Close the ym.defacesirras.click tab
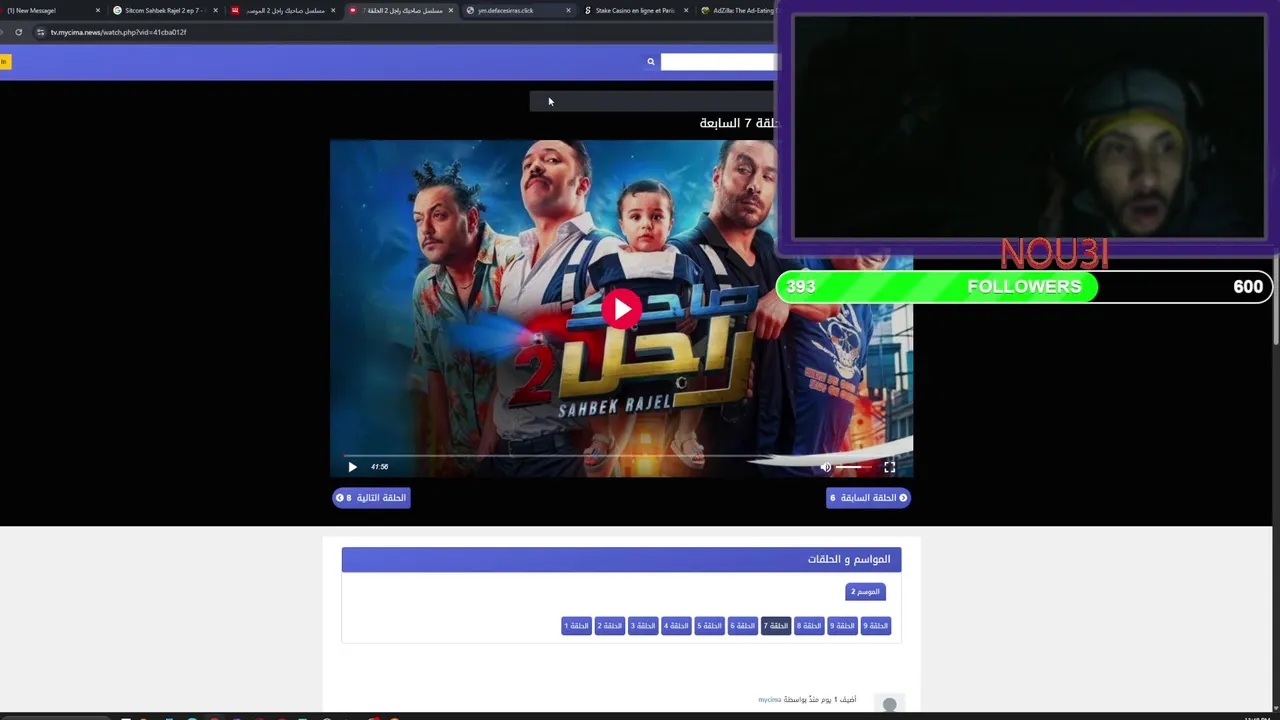The image size is (1280, 720). click(x=569, y=10)
